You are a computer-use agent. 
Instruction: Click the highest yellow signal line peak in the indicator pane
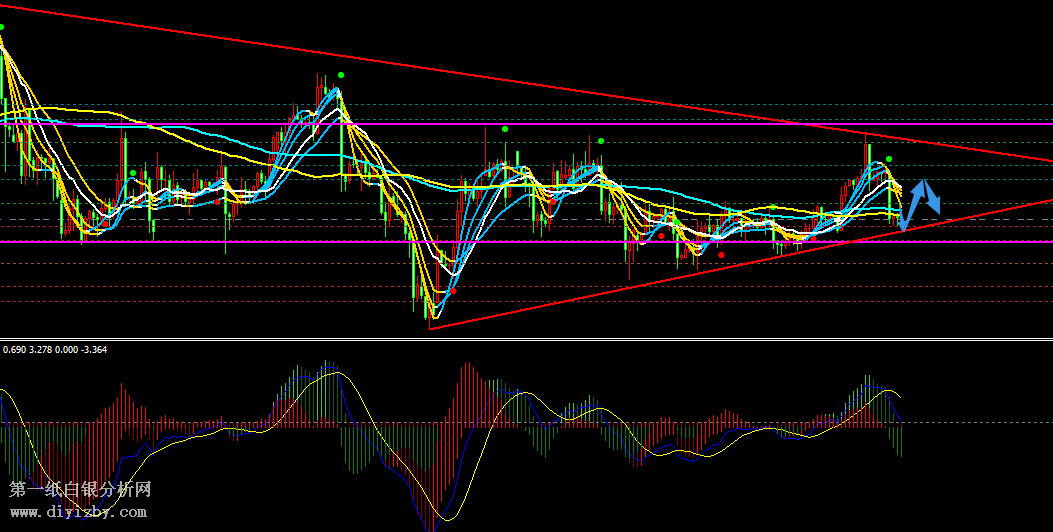coord(338,373)
